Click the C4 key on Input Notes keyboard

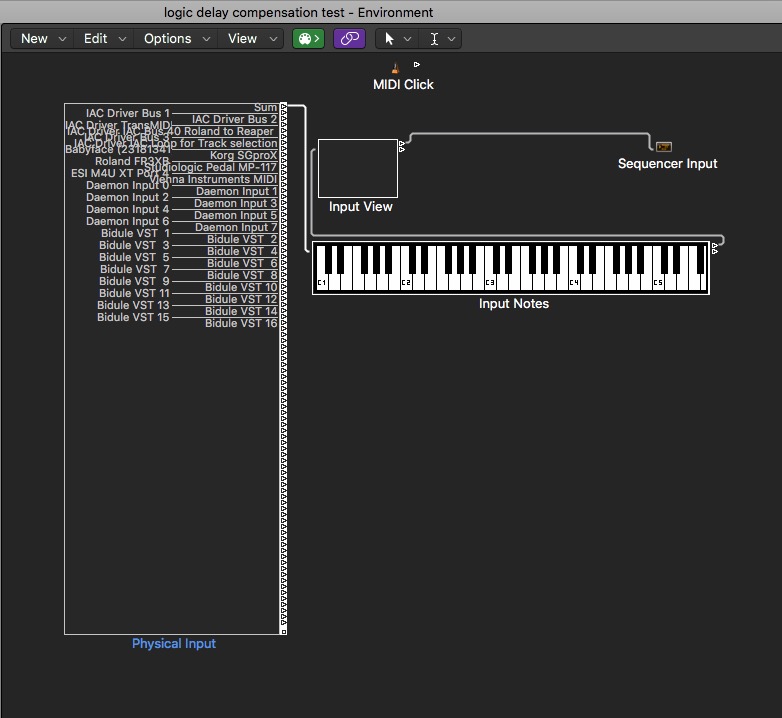point(574,283)
